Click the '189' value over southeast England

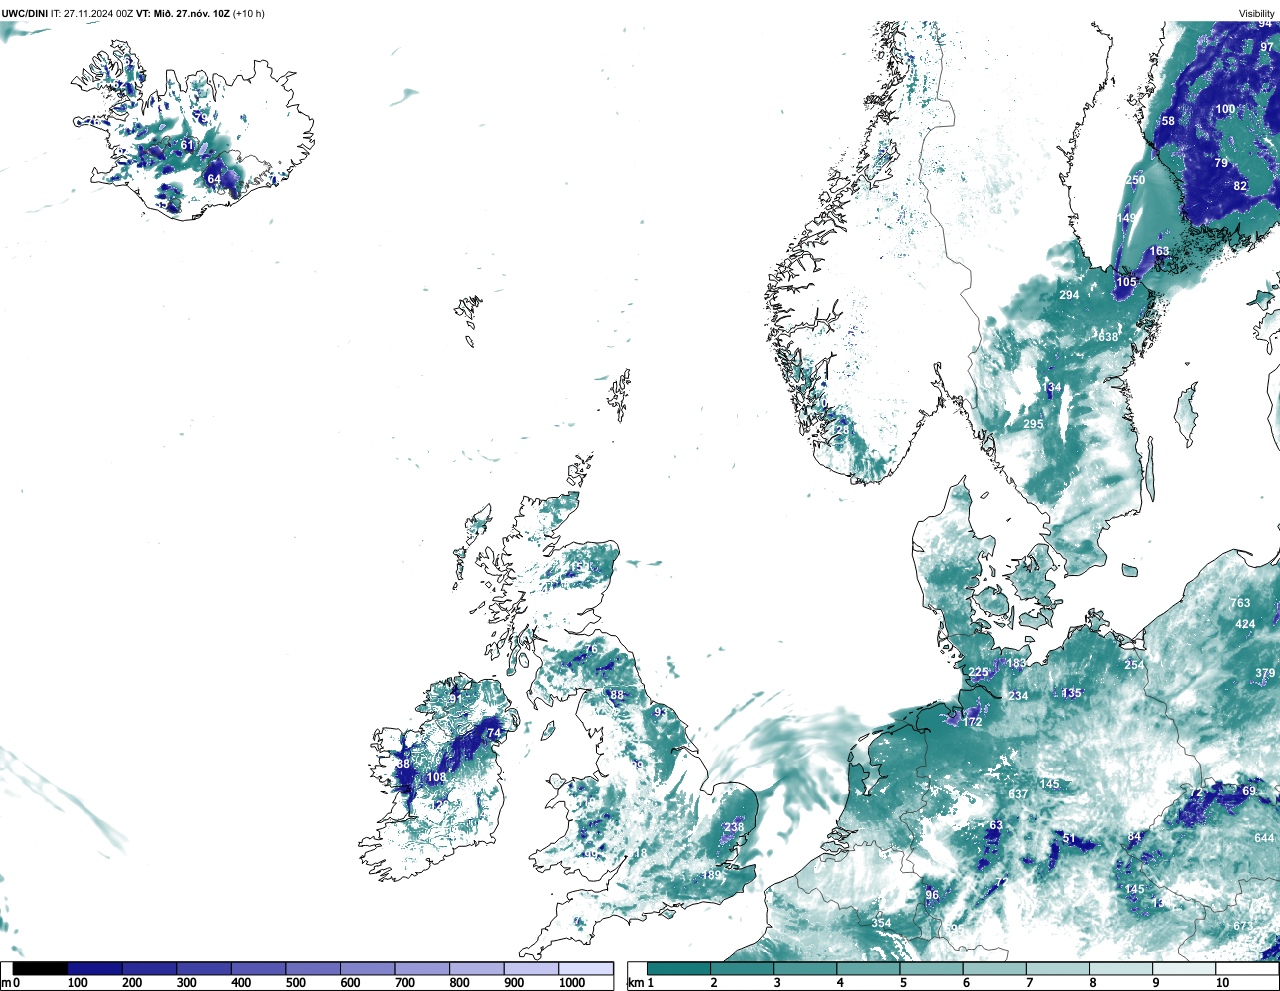tap(711, 875)
